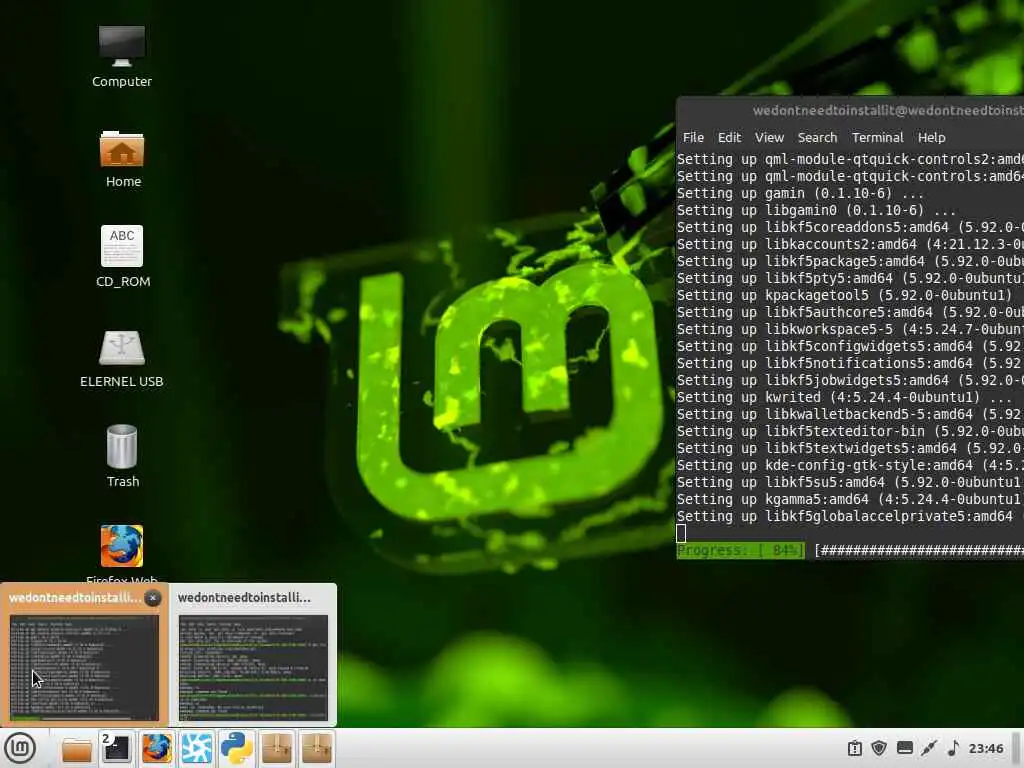Open the Files folder in the taskbar

[76, 749]
